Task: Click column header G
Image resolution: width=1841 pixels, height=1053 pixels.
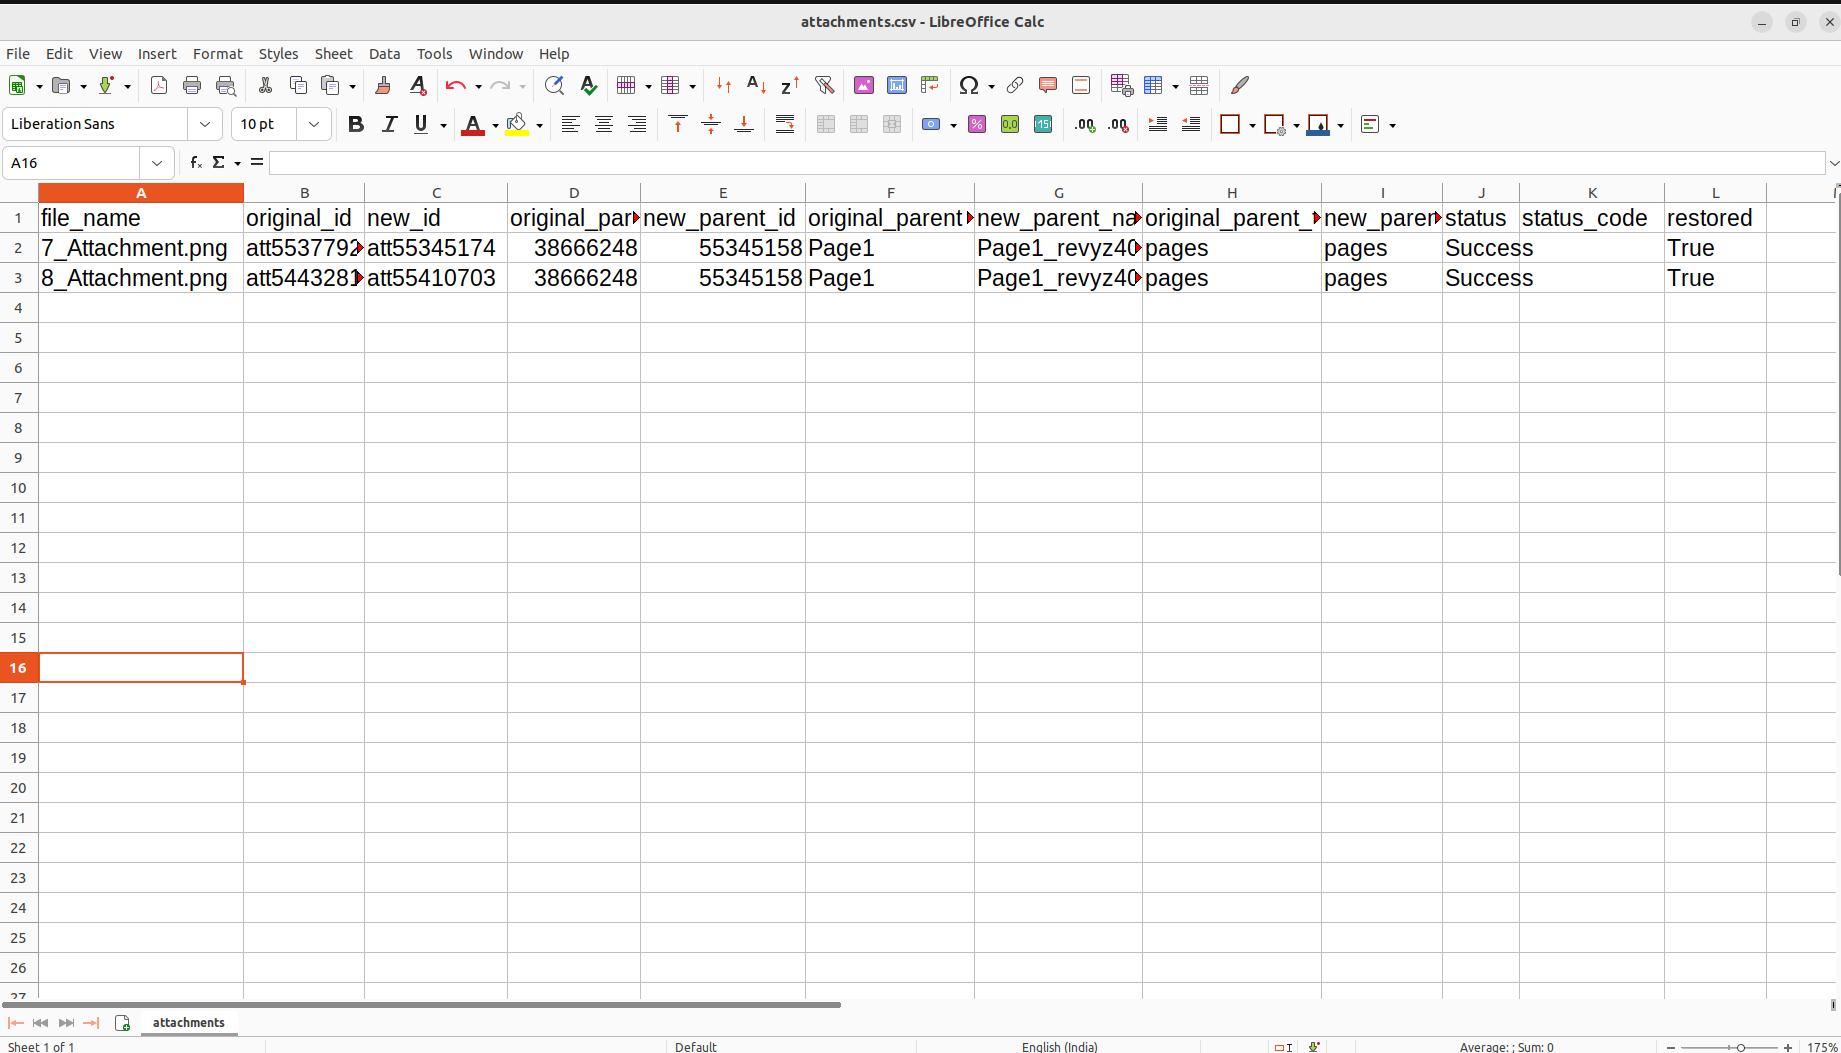Action: click(1058, 193)
